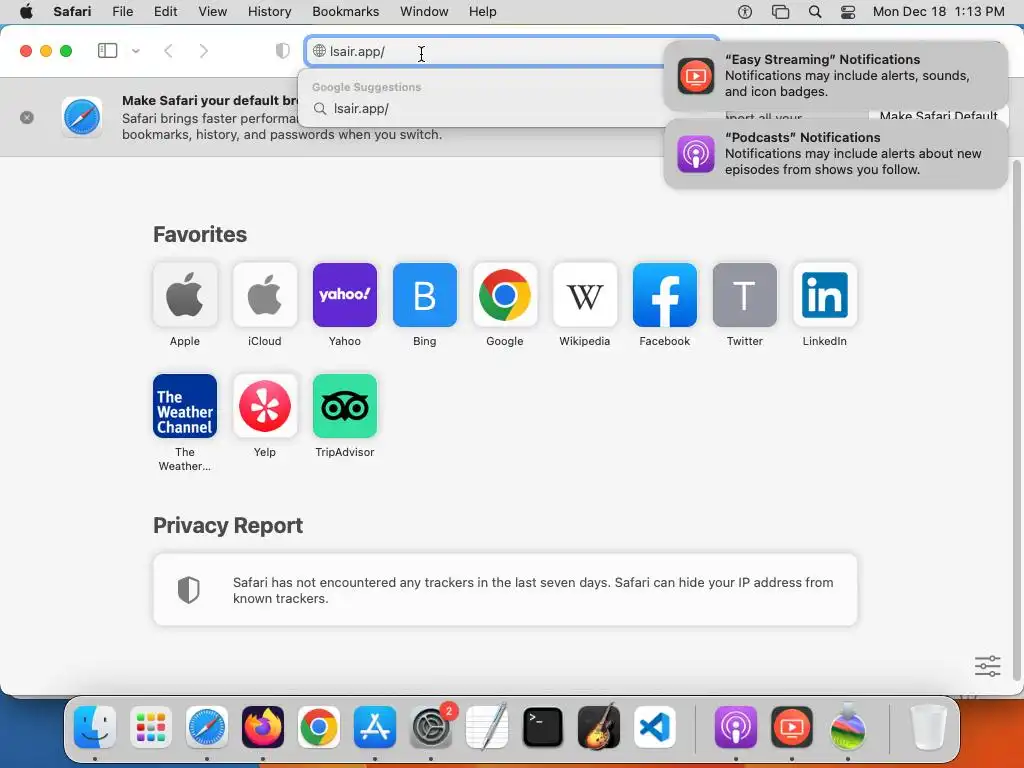This screenshot has height=768, width=1024.
Task: Open Spotlight search
Action: click(x=815, y=12)
